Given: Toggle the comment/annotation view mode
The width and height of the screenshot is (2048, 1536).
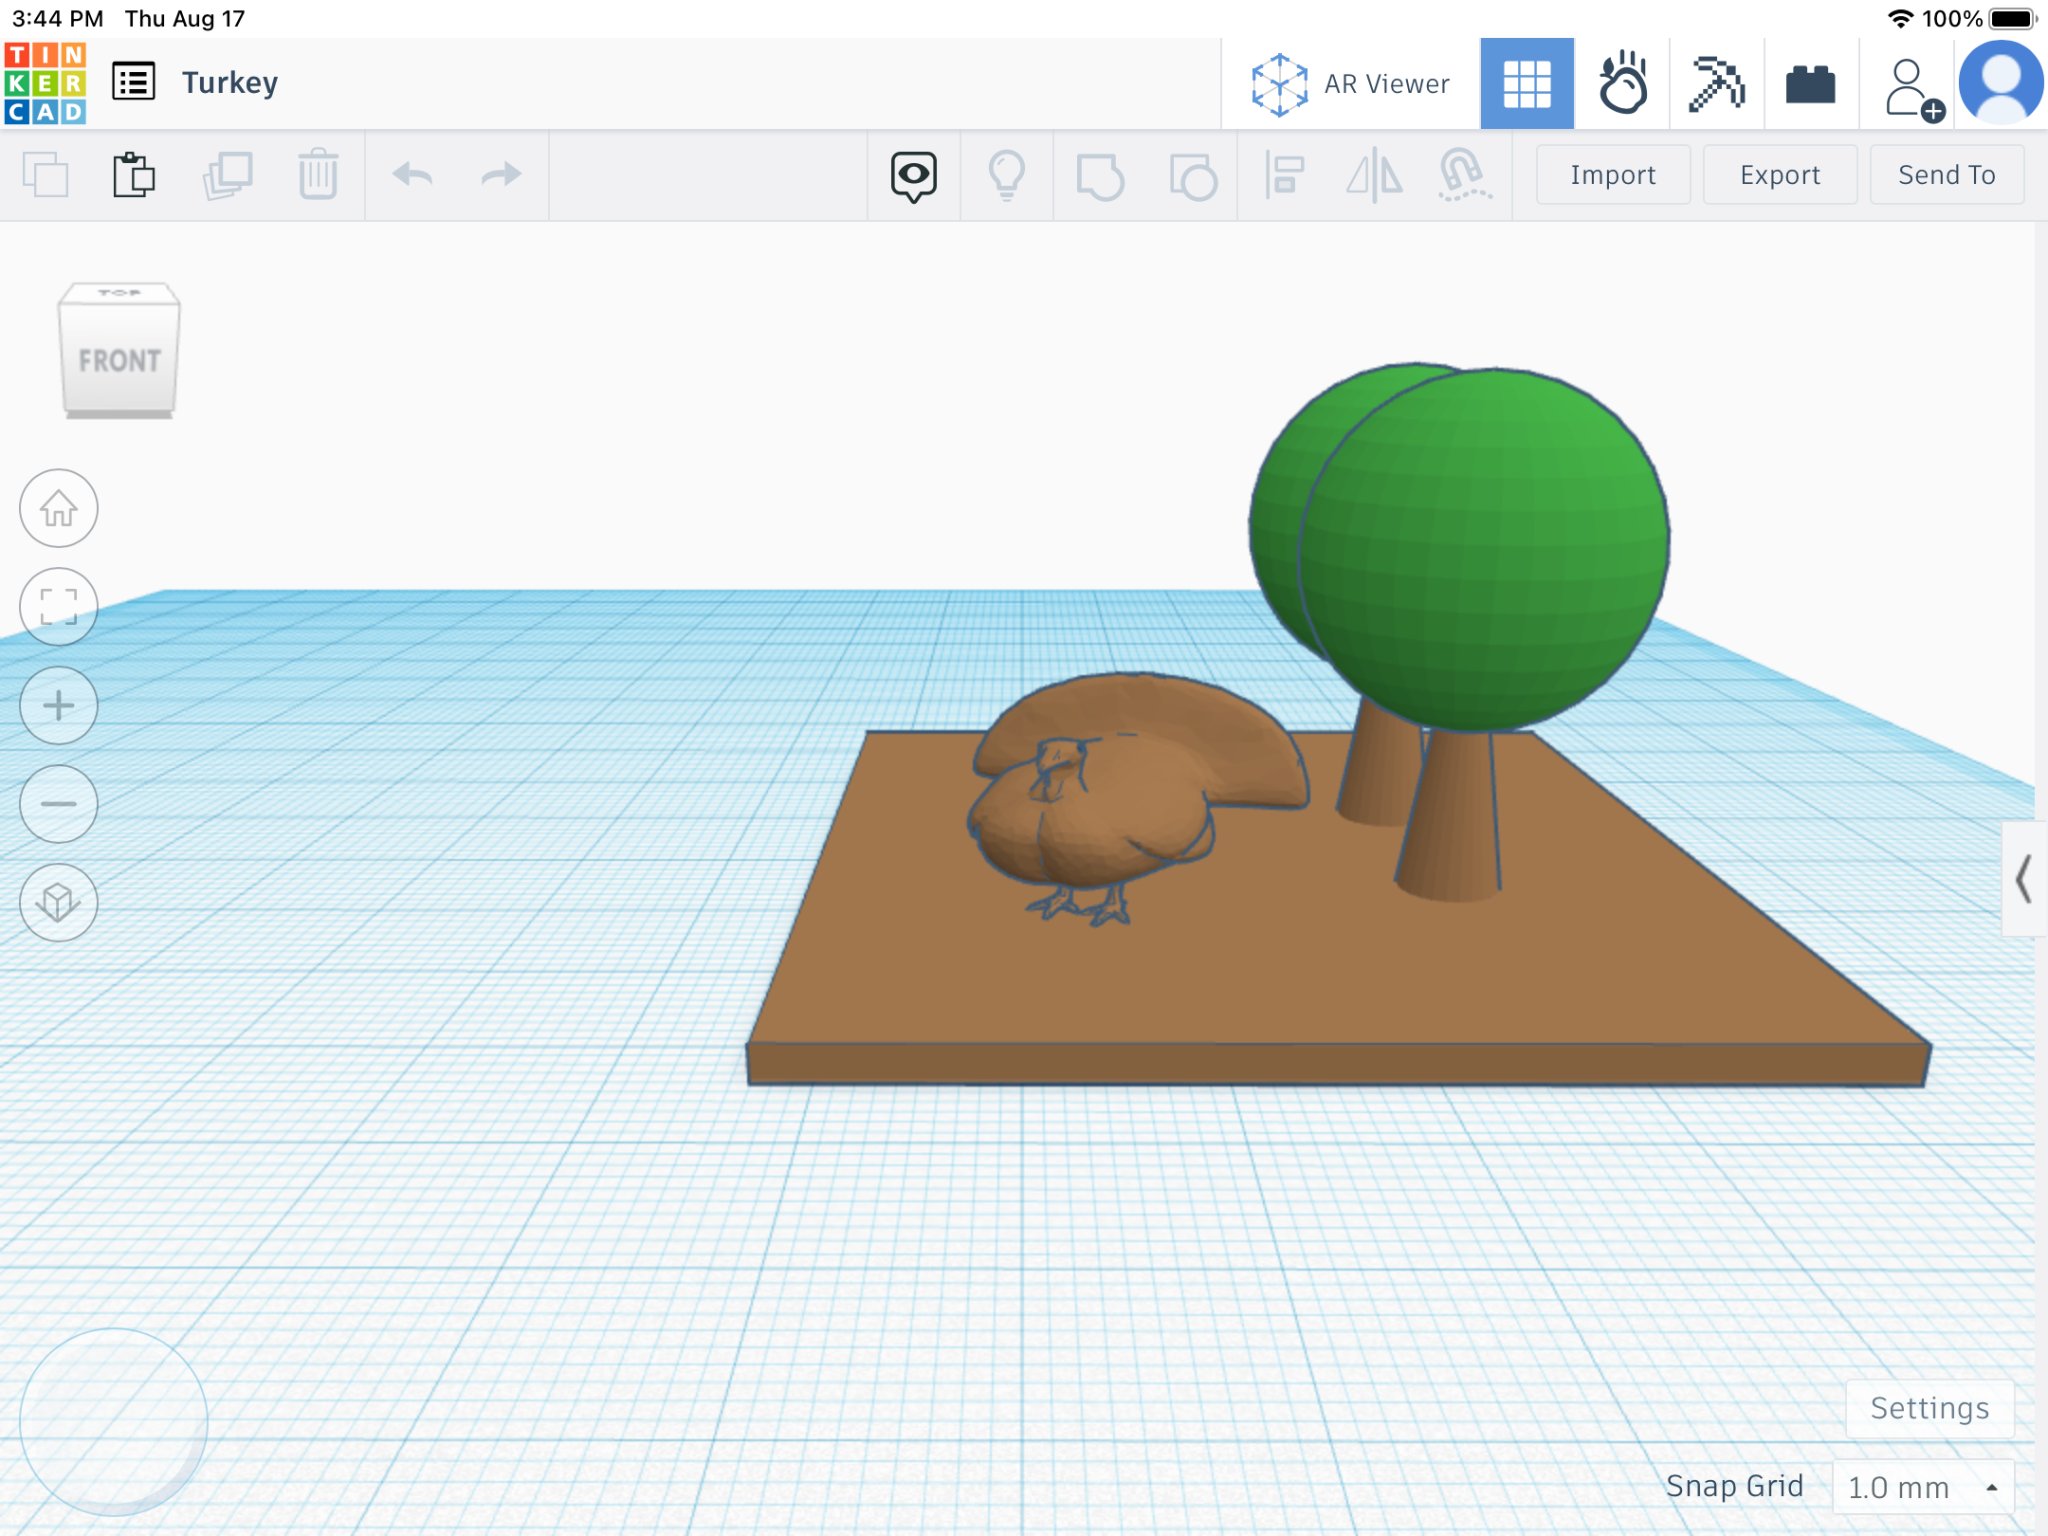Looking at the screenshot, I should click(x=911, y=175).
